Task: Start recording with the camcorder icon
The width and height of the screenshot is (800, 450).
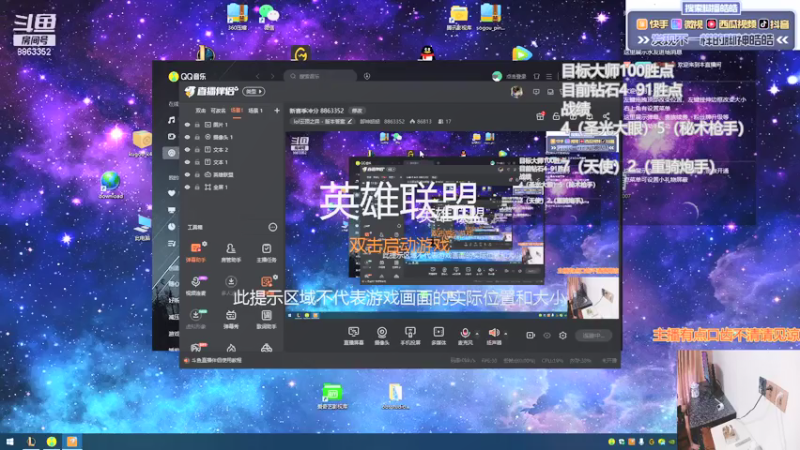Action: [x=531, y=335]
